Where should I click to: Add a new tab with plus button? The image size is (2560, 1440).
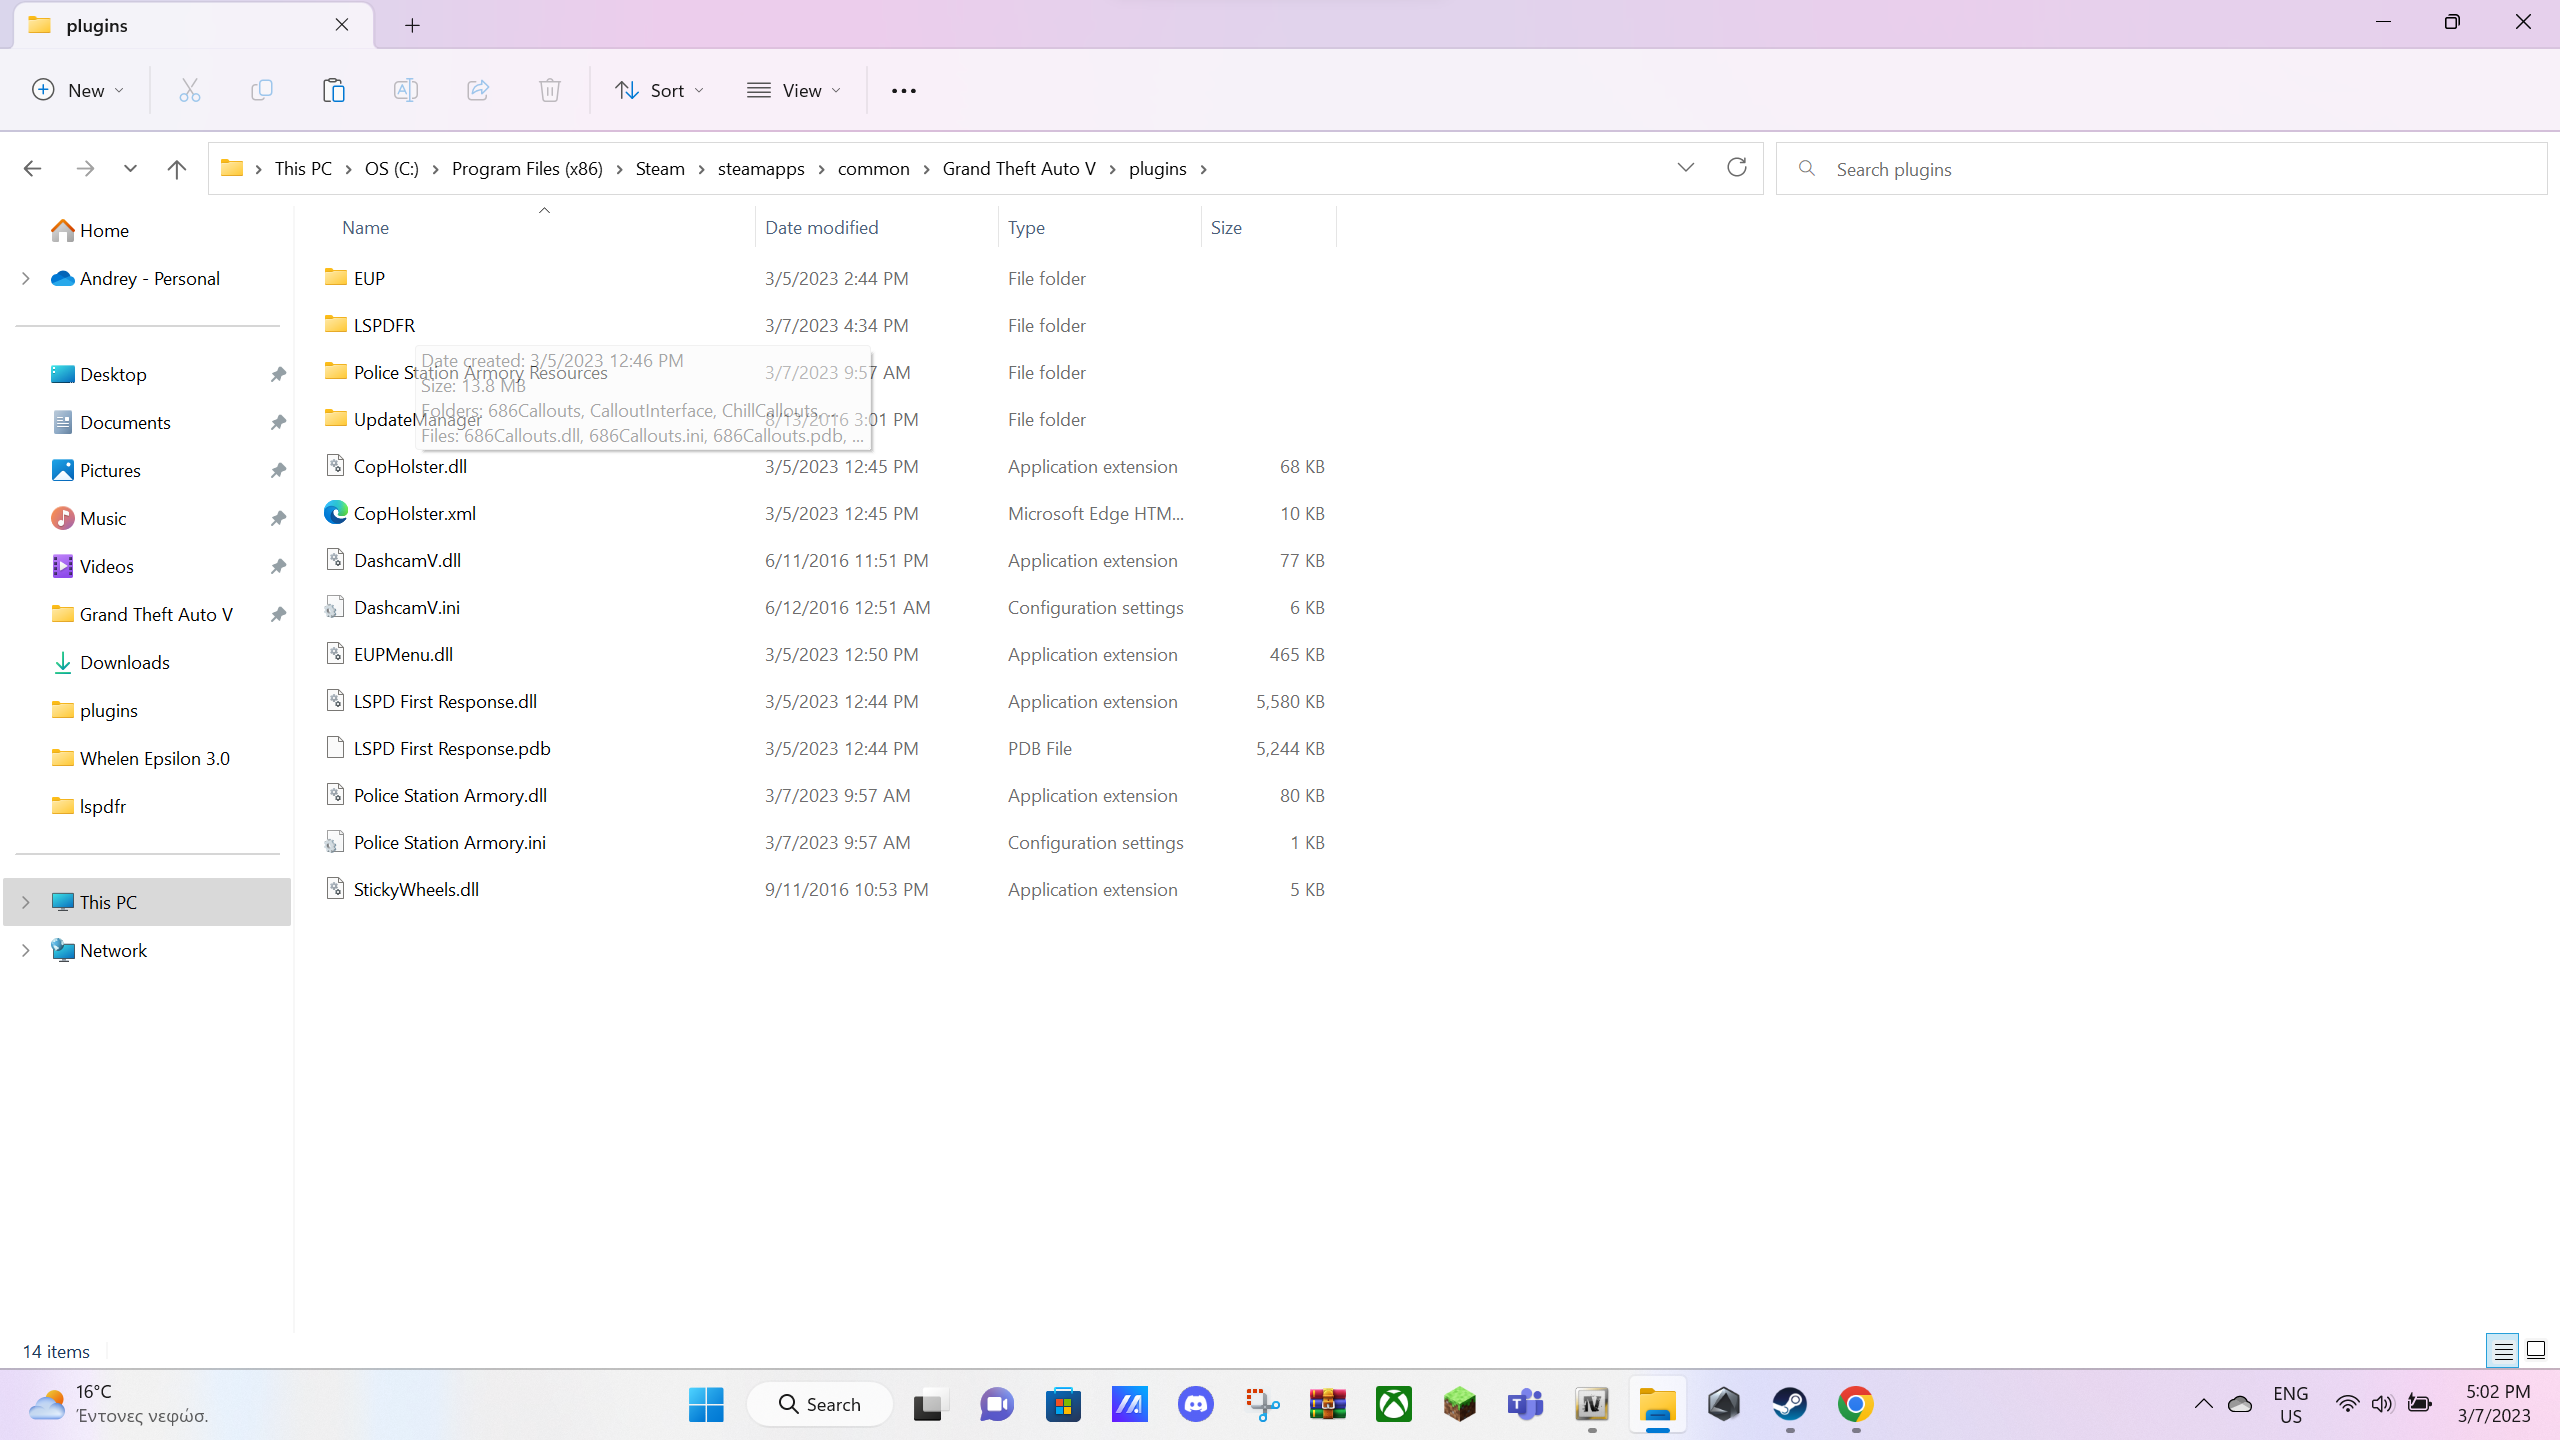pos(412,25)
